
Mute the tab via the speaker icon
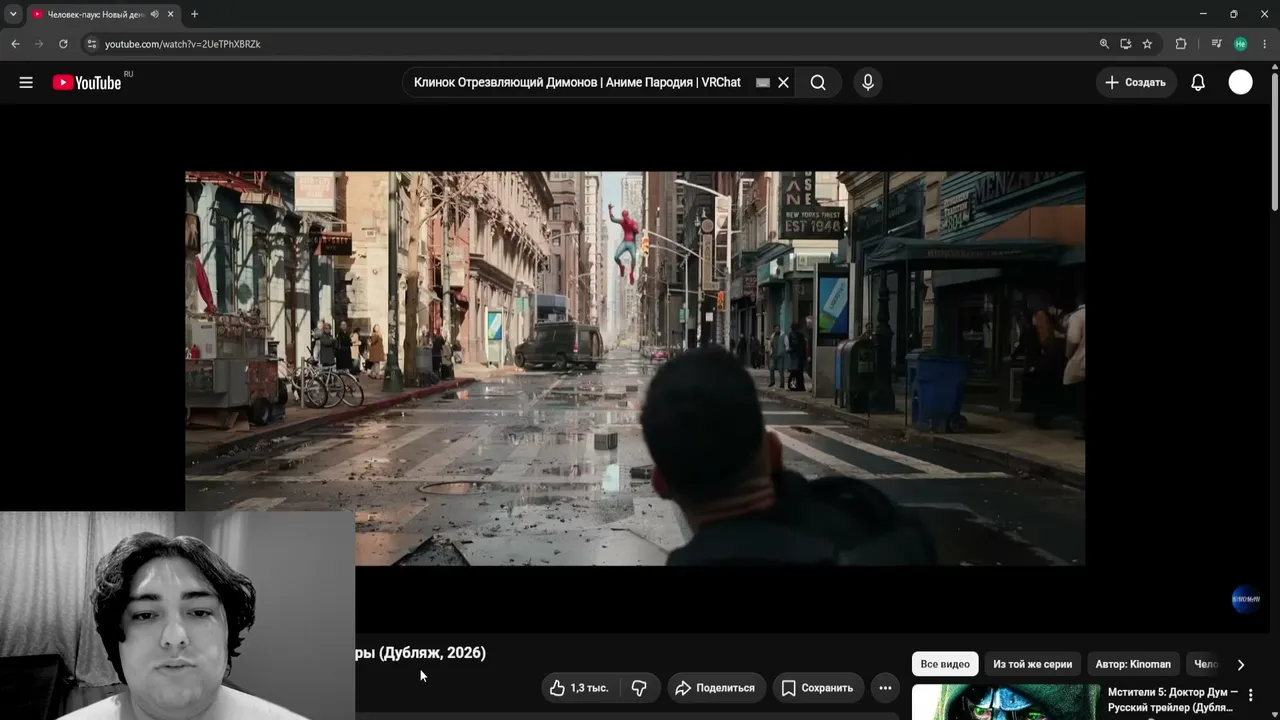(154, 14)
